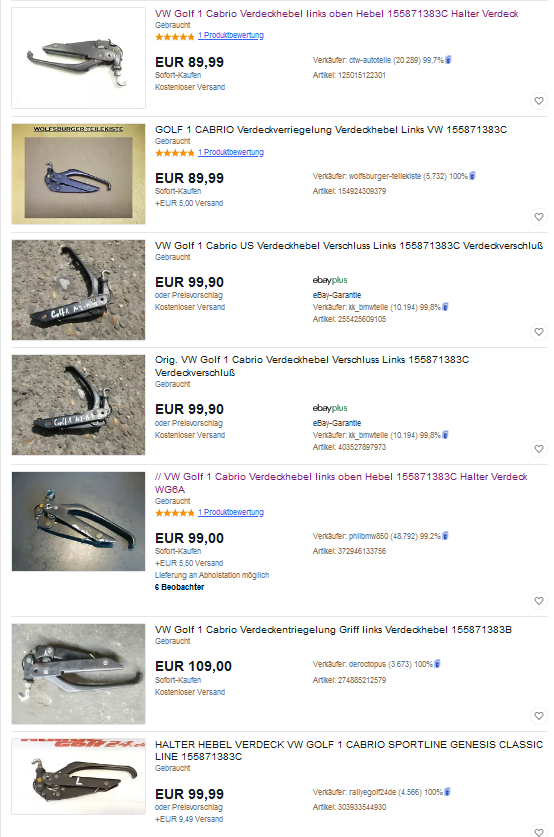Click top-rated badge beside wolfsburger-teilekiste rating

click(472, 176)
